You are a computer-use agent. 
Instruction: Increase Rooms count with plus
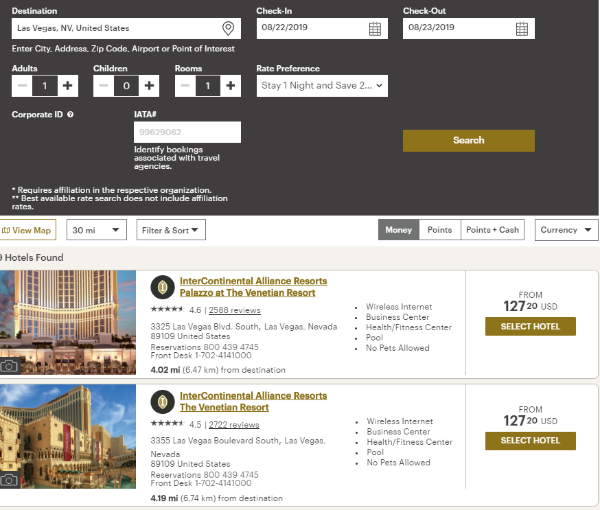point(230,86)
